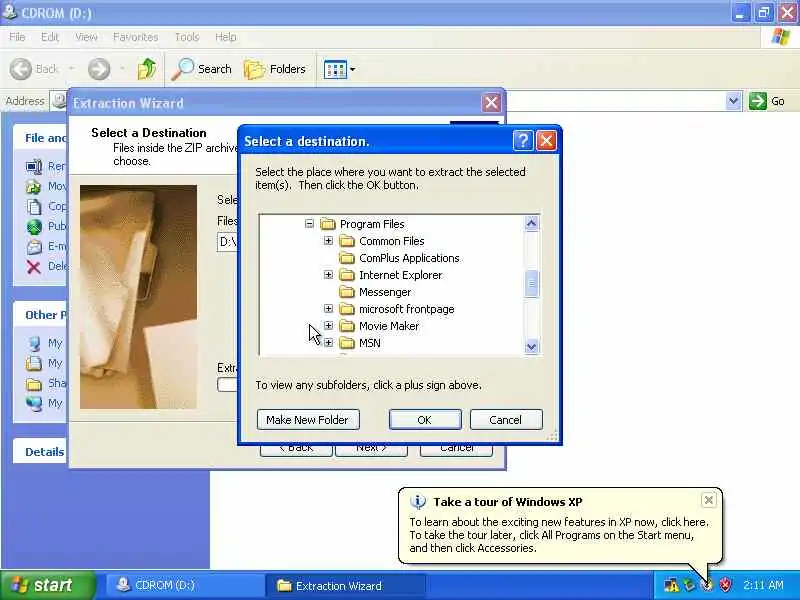Switch to CDROM (D:) taskbar button
The height and width of the screenshot is (600, 800).
pos(184,585)
